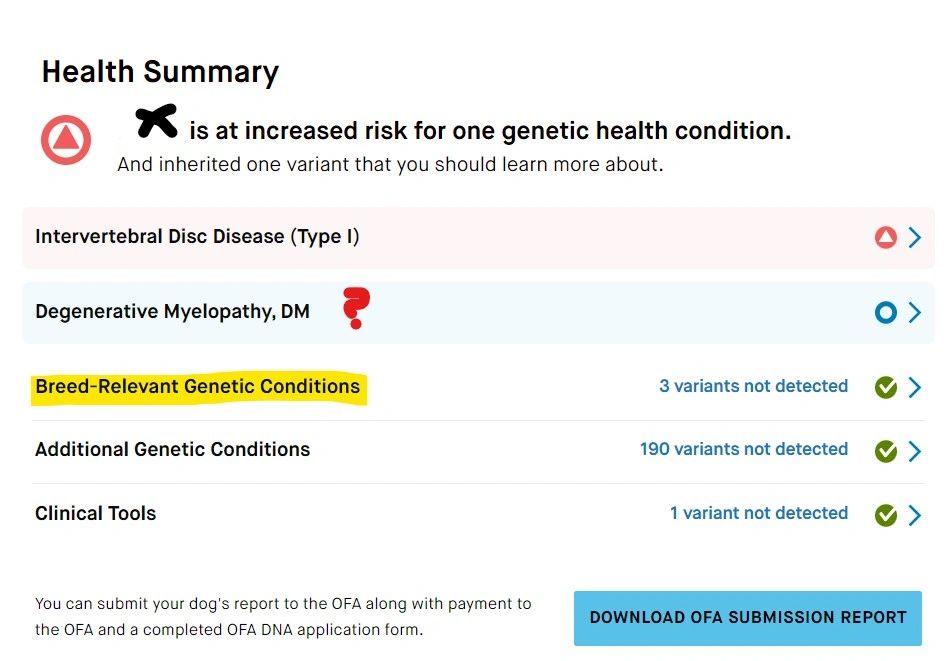952x661 pixels.
Task: Click the Health Summary heading
Action: pos(160,72)
